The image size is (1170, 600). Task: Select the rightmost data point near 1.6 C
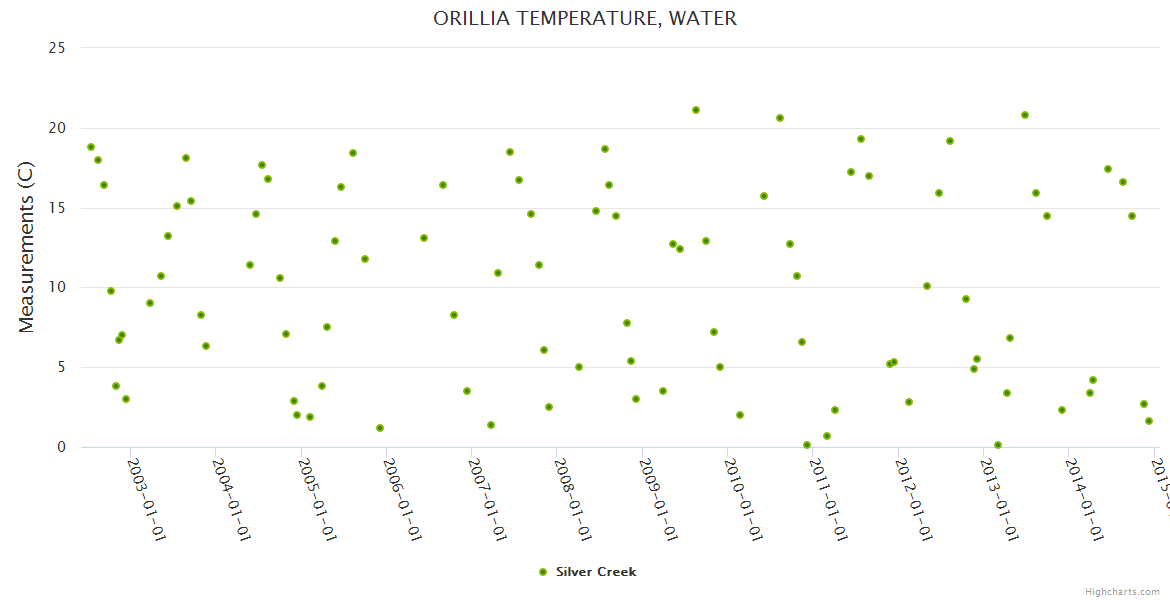click(x=1149, y=421)
